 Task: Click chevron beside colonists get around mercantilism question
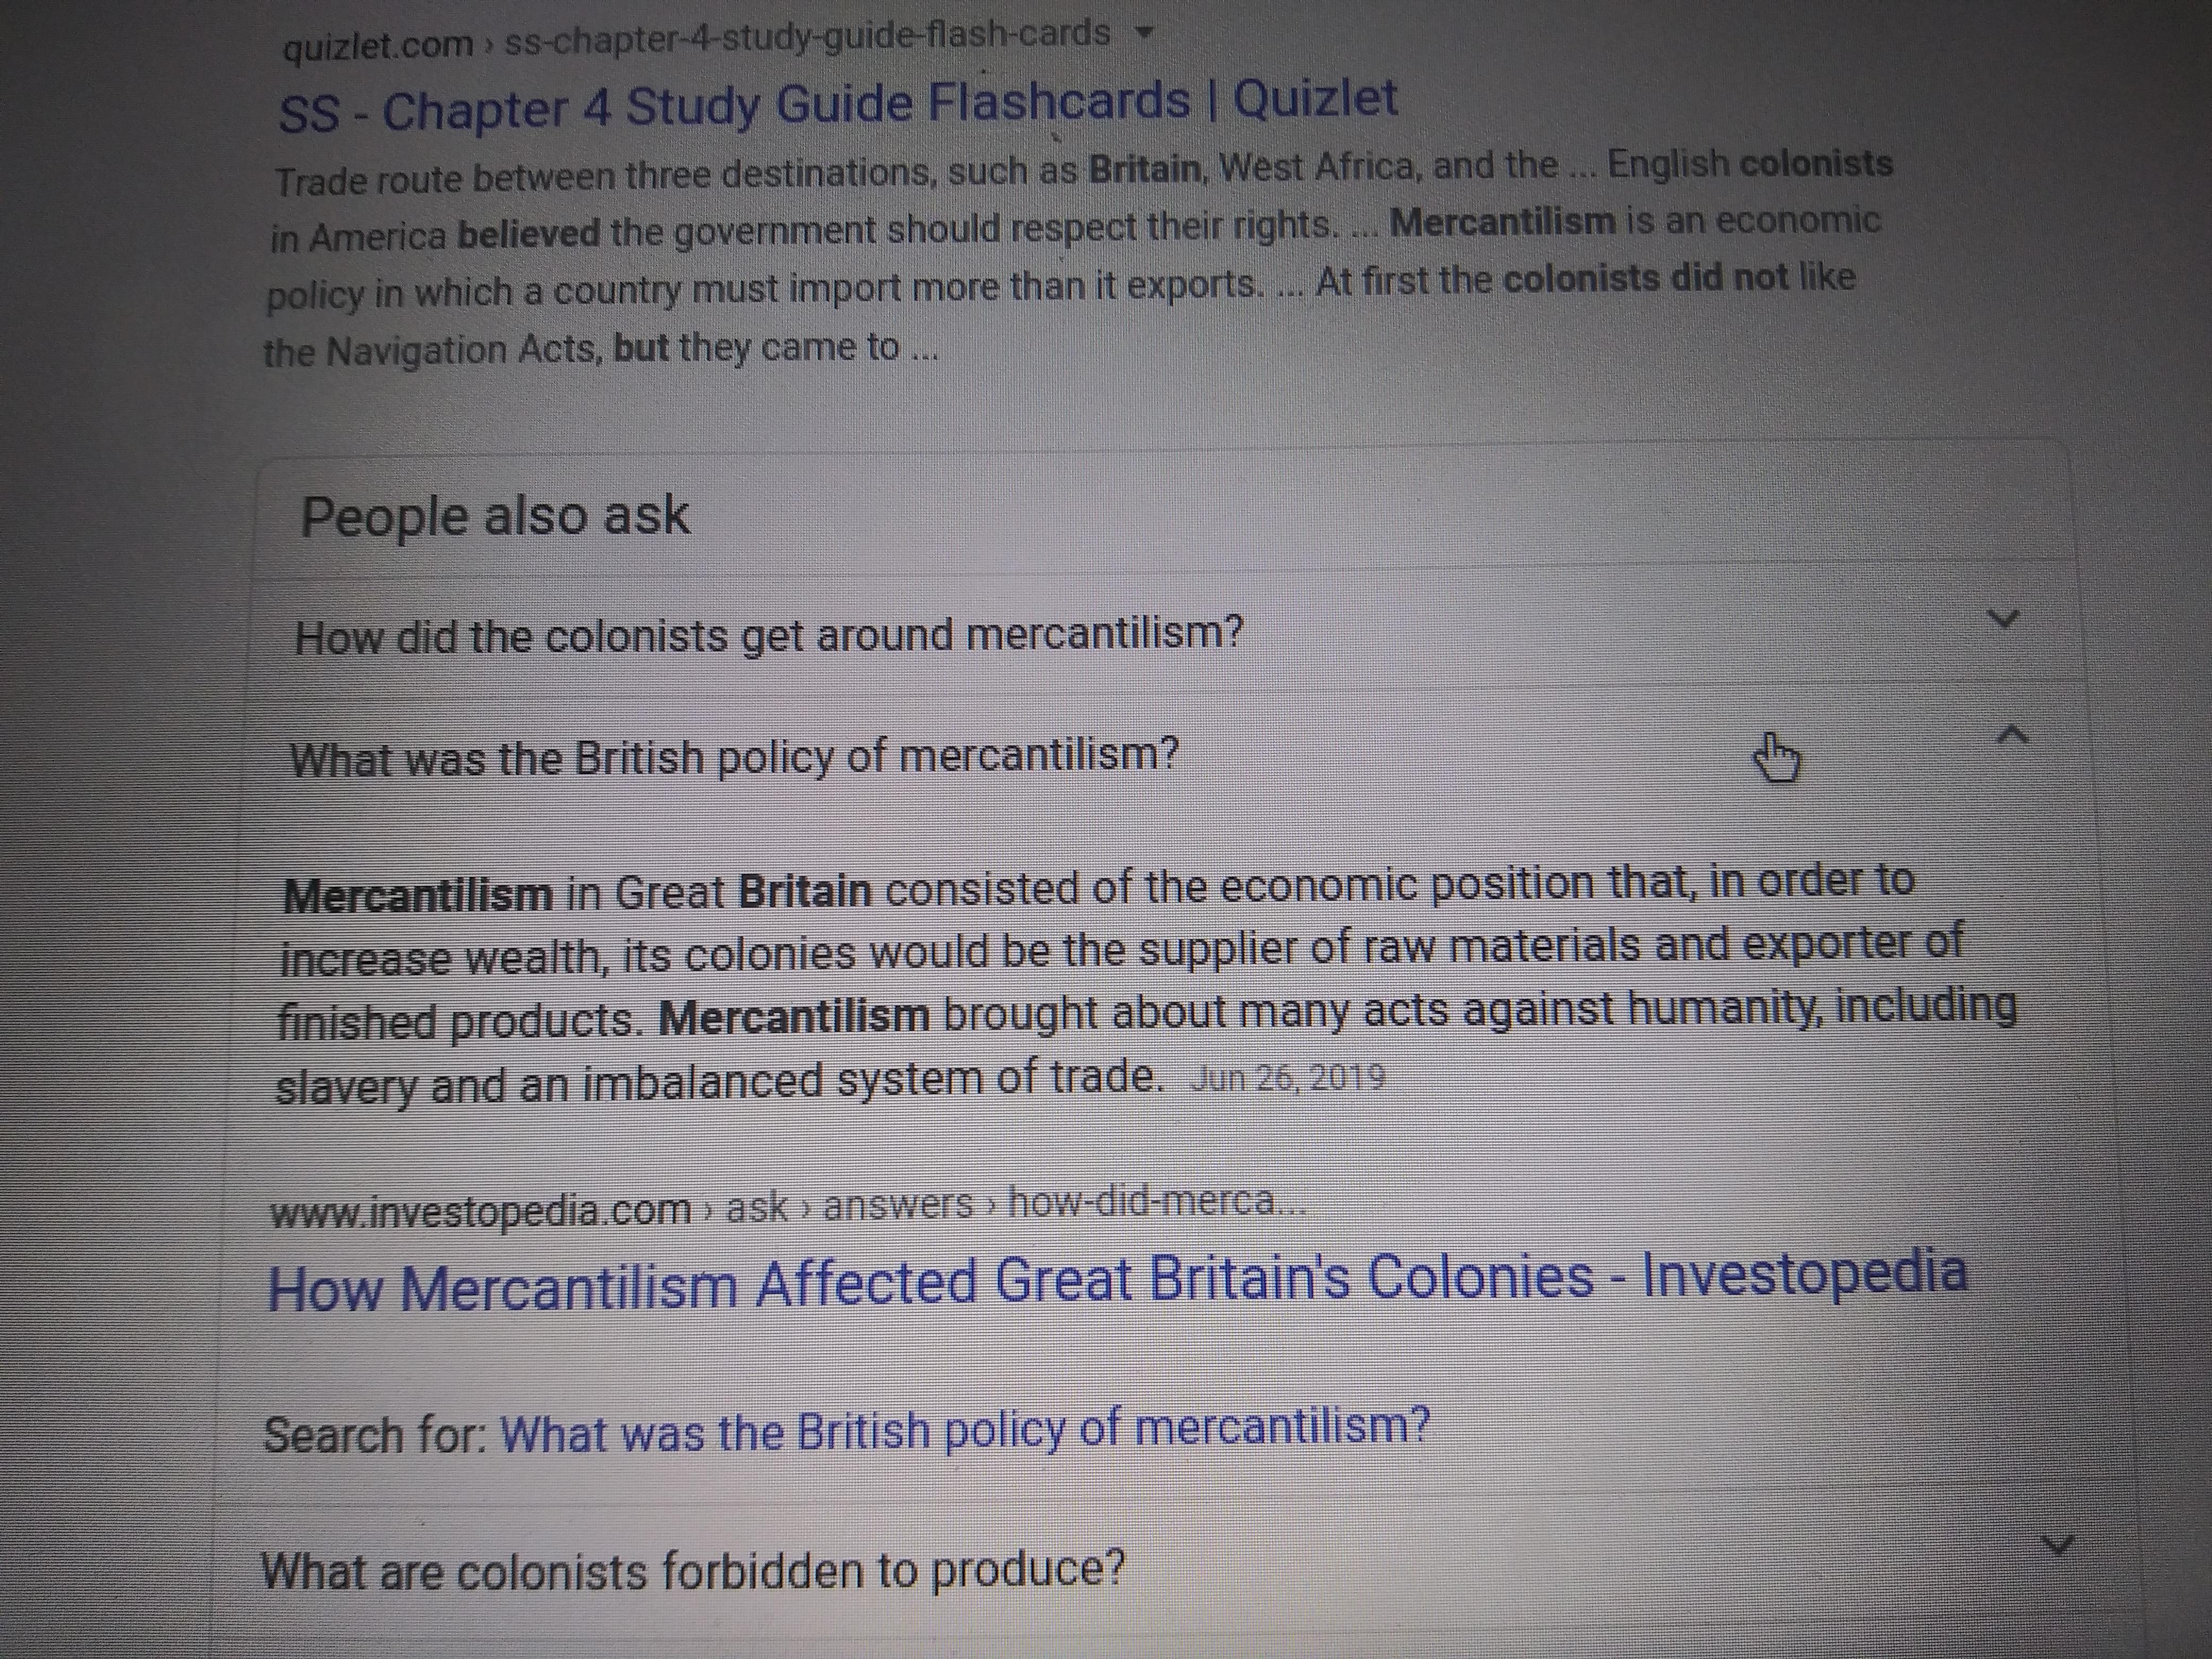click(2003, 619)
